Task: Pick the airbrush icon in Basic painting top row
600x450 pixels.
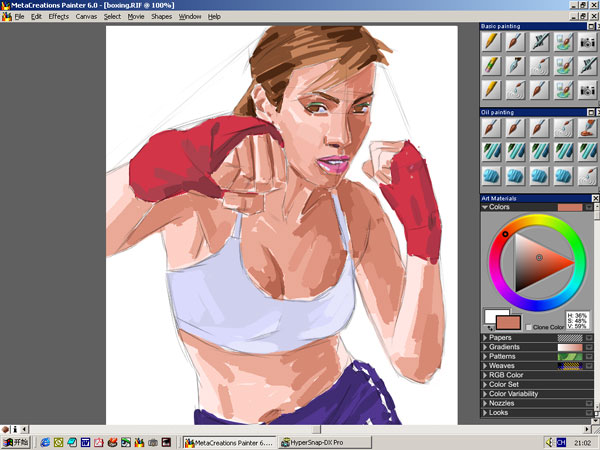Action: (539, 41)
